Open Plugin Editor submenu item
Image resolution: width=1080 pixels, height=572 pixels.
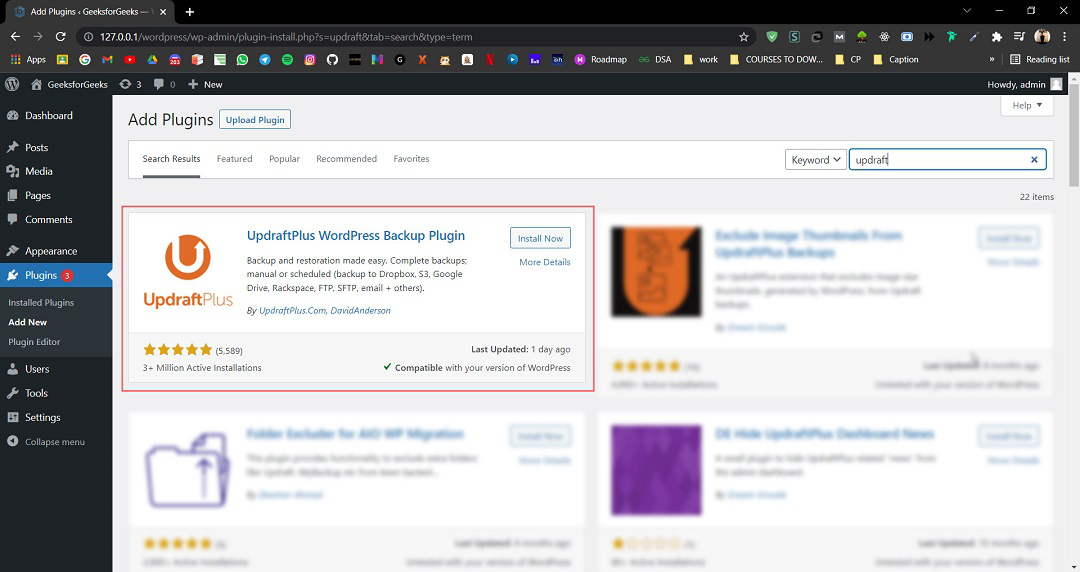tap(34, 342)
